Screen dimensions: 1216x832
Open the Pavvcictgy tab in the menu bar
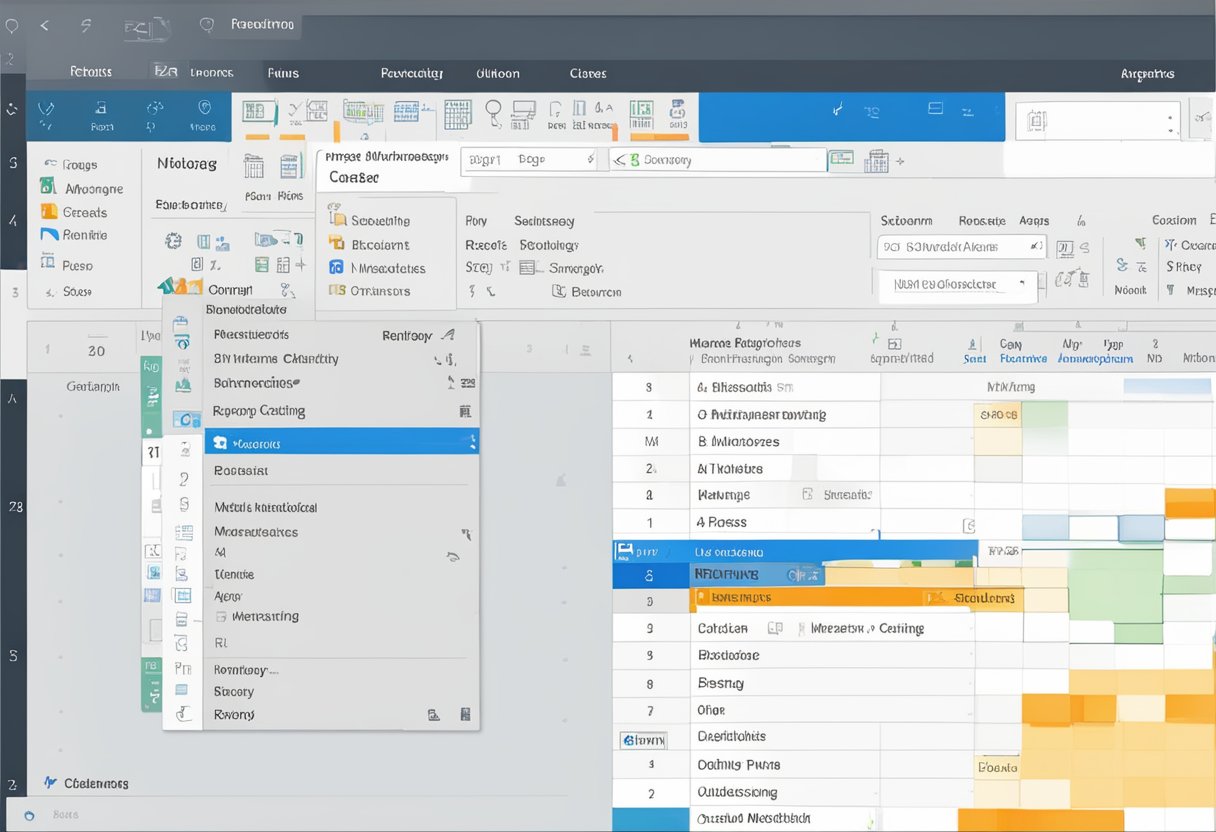[x=411, y=73]
